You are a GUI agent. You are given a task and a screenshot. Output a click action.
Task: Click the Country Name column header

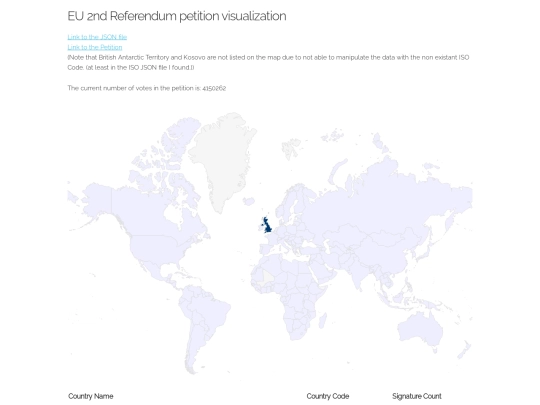91,396
